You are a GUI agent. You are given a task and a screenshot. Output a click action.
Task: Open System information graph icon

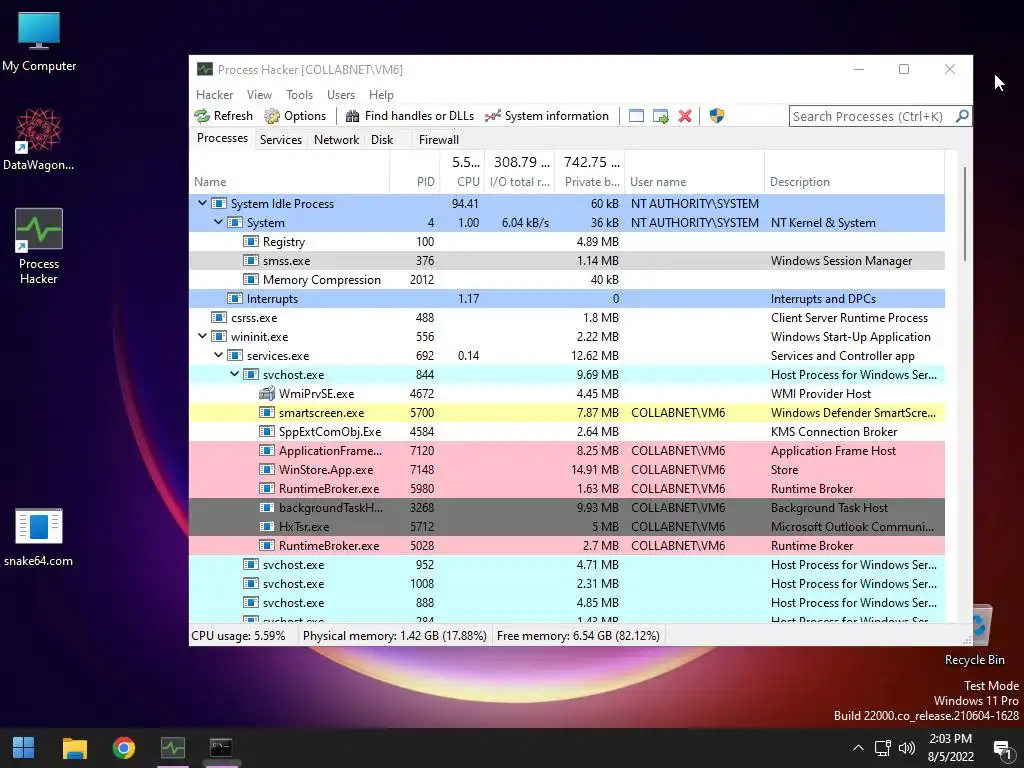[492, 116]
